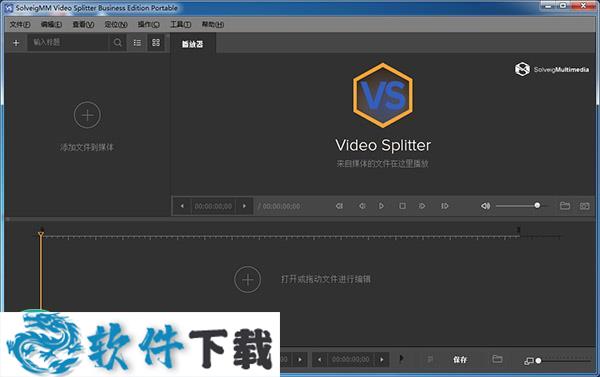The width and height of the screenshot is (600, 377).
Task: Open the 查看(V) menu
Action: pyautogui.click(x=83, y=24)
